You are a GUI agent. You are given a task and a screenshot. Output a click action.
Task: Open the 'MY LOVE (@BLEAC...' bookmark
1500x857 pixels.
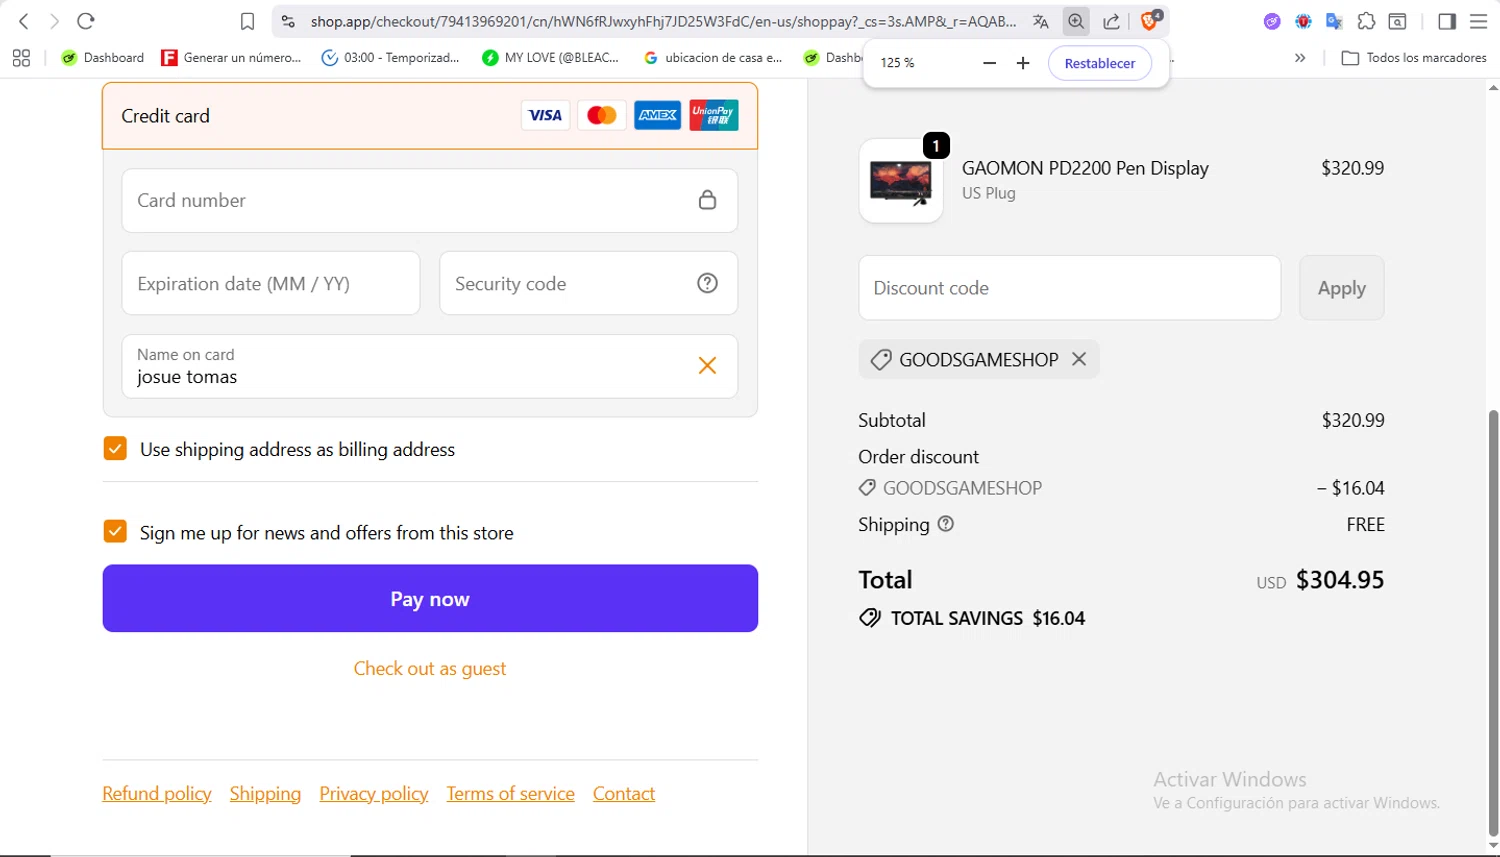(551, 58)
